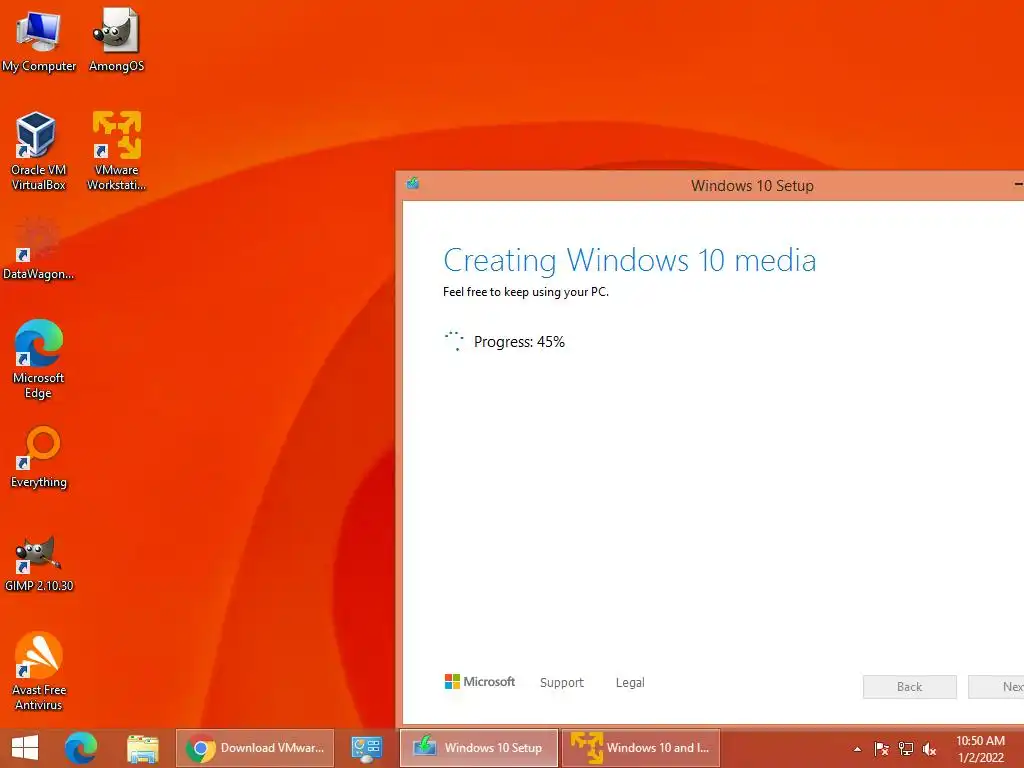Open the Windows Start button

tap(25, 748)
